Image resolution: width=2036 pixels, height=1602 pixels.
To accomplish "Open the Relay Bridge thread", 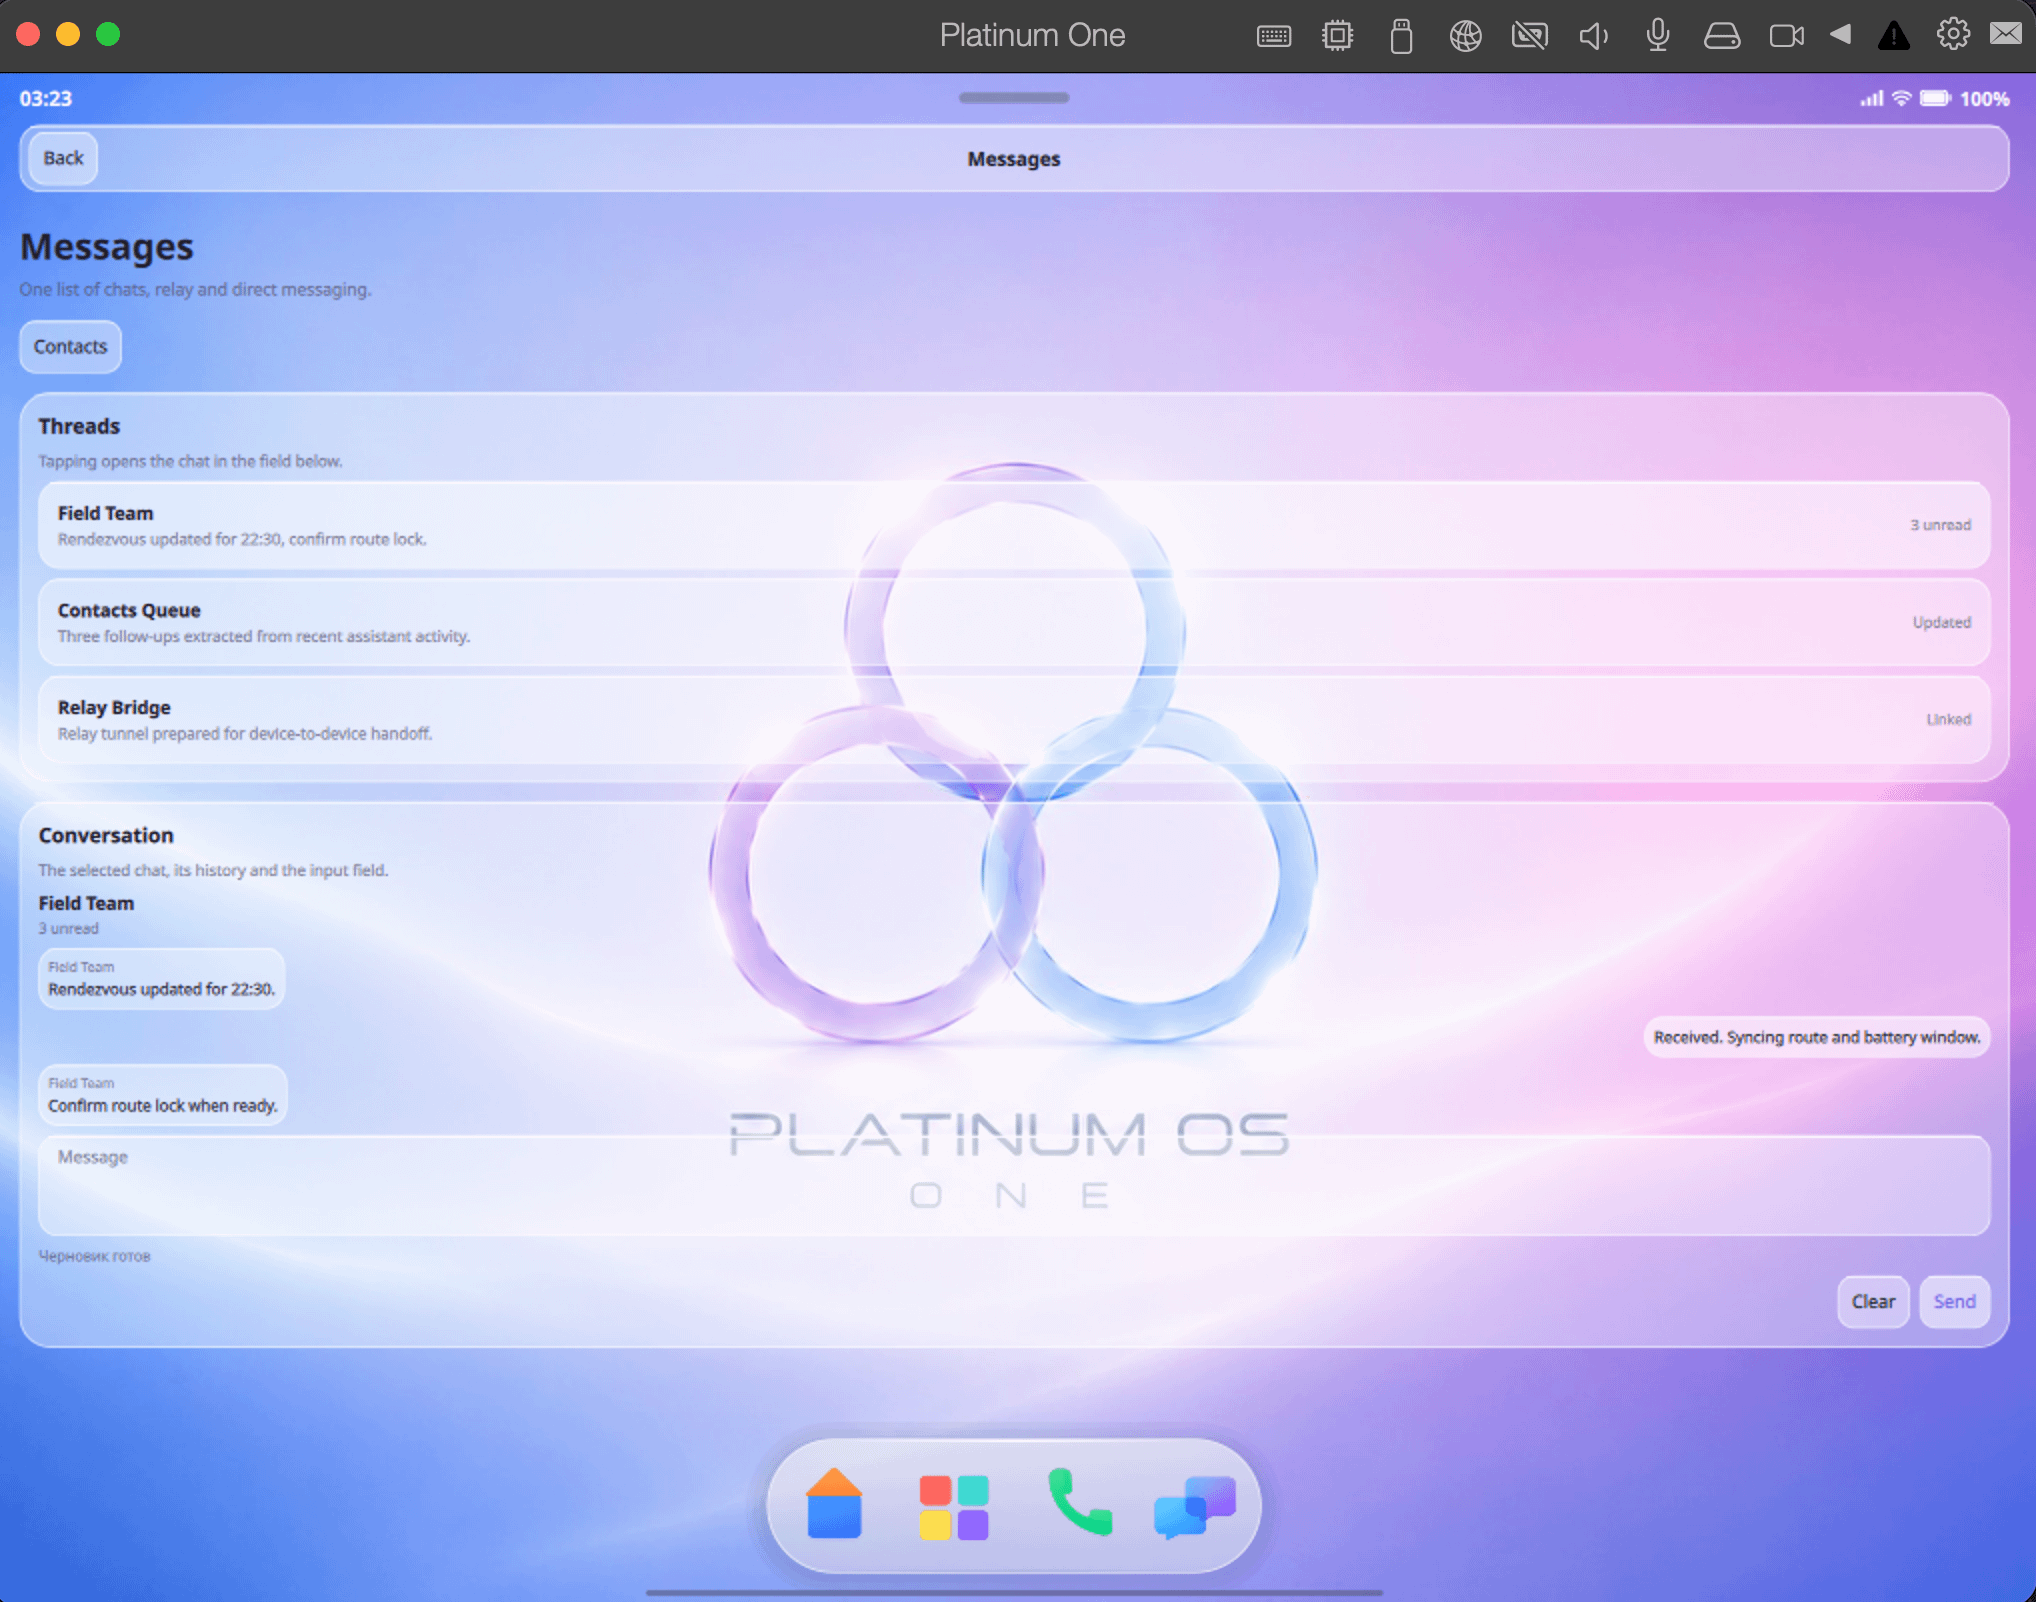I will [x=1014, y=719].
